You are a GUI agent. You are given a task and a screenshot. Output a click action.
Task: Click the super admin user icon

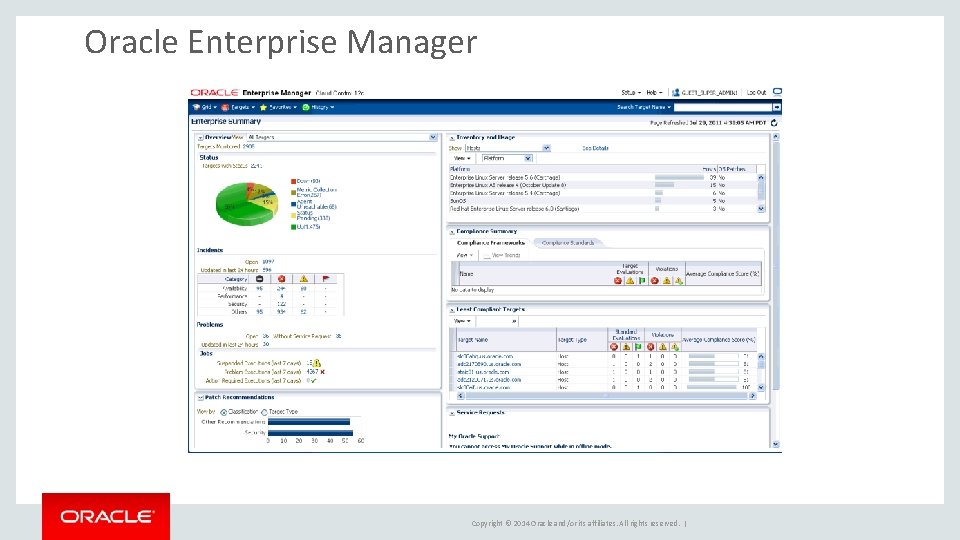click(x=676, y=92)
